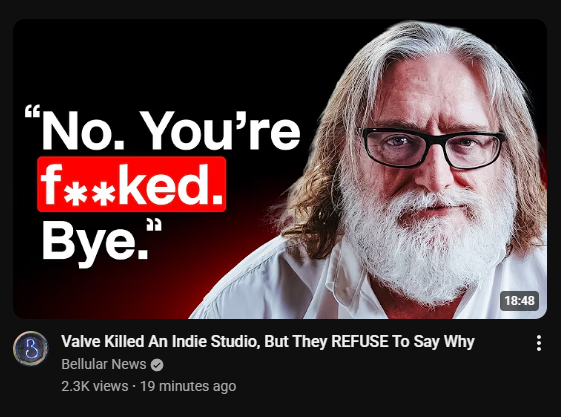The width and height of the screenshot is (561, 417).
Task: Open the three-dot video options menu
Action: (x=538, y=343)
